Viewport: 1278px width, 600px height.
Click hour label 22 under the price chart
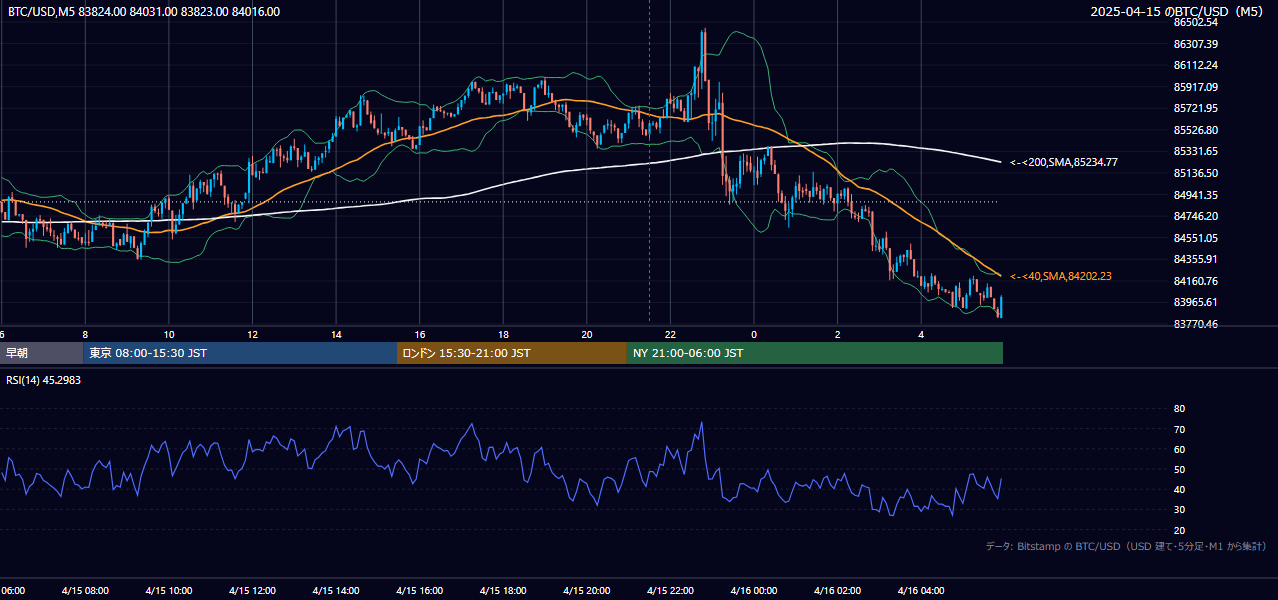point(670,335)
